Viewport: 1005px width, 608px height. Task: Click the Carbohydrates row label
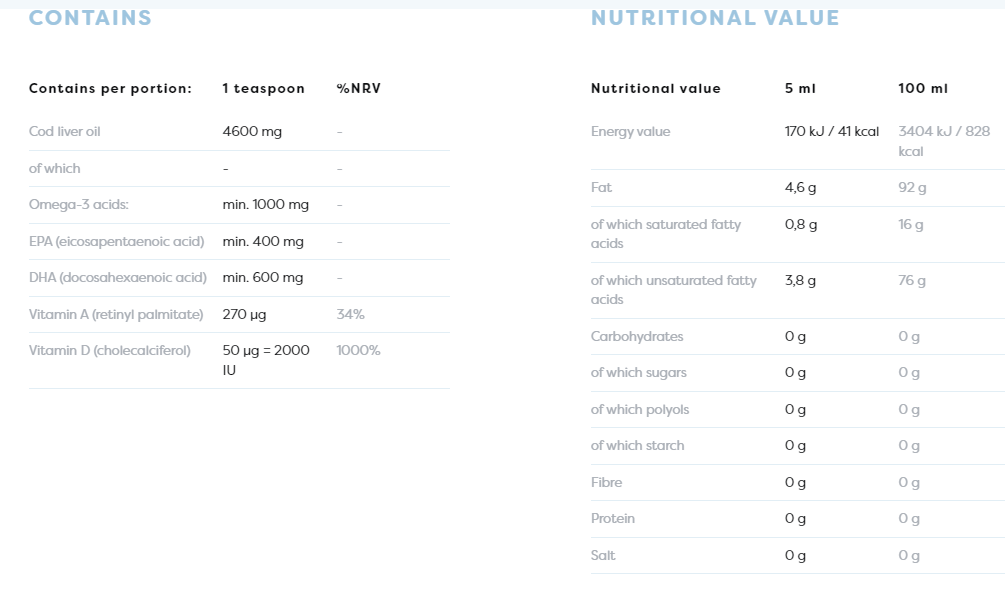pos(637,337)
